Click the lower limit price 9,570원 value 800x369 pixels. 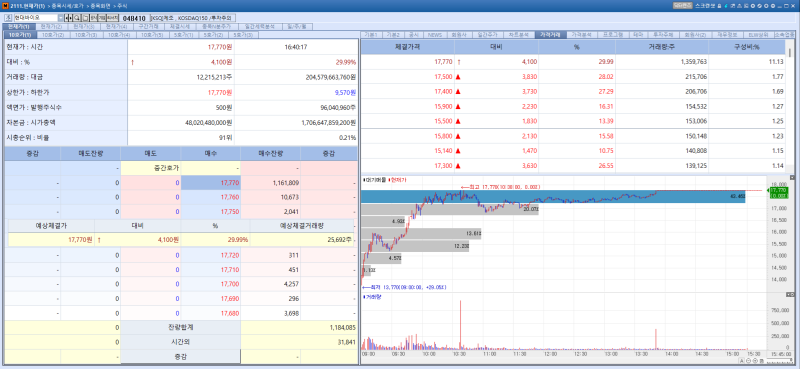pos(345,92)
